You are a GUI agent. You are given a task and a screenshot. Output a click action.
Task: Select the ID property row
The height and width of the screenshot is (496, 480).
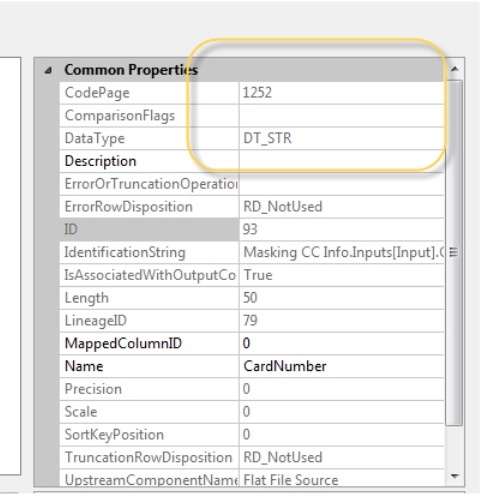click(x=252, y=229)
